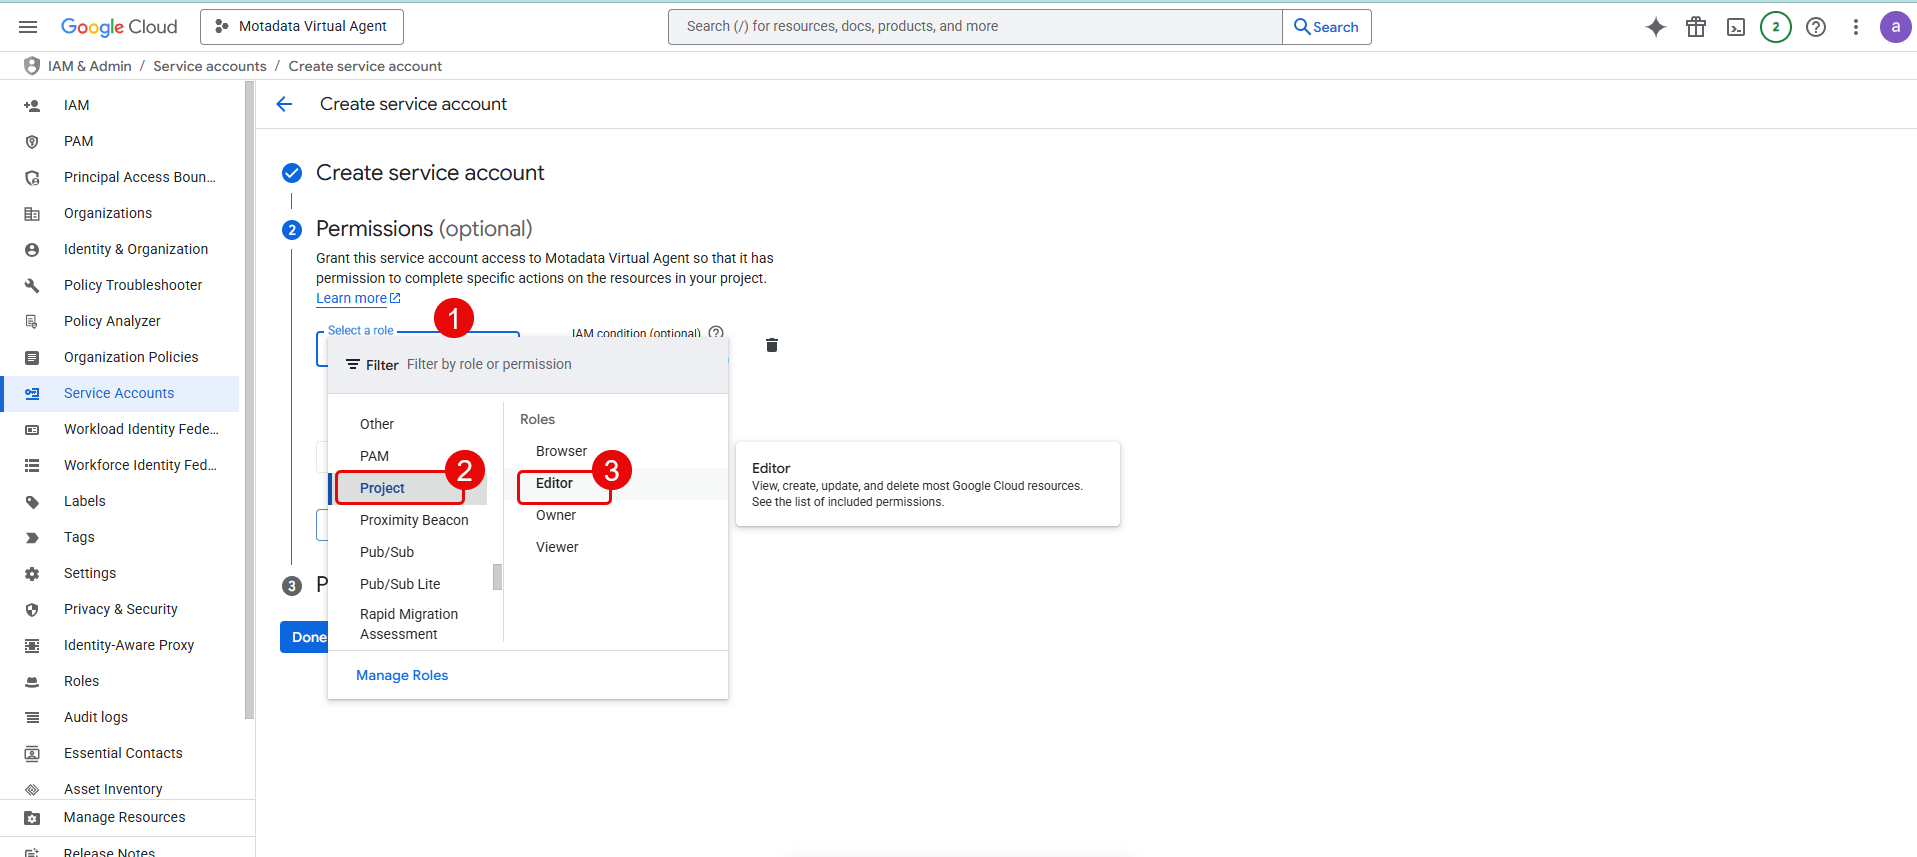Image resolution: width=1917 pixels, height=857 pixels.
Task: Click the Organizations sidebar icon
Action: pyautogui.click(x=32, y=213)
